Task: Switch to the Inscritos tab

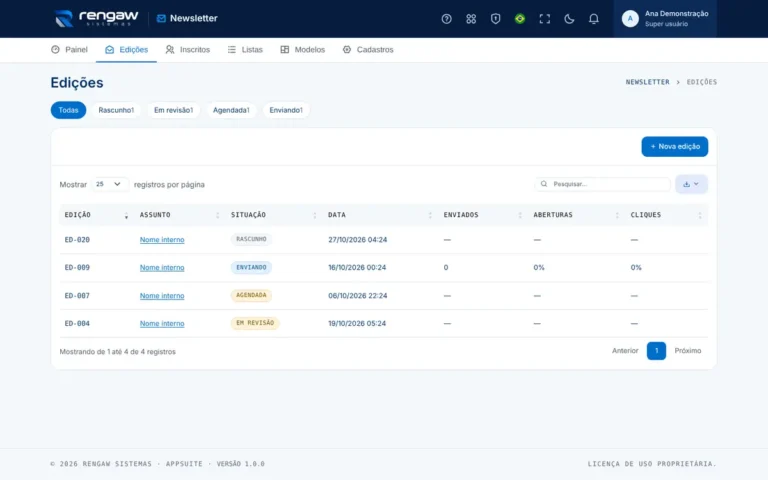Action: click(188, 49)
